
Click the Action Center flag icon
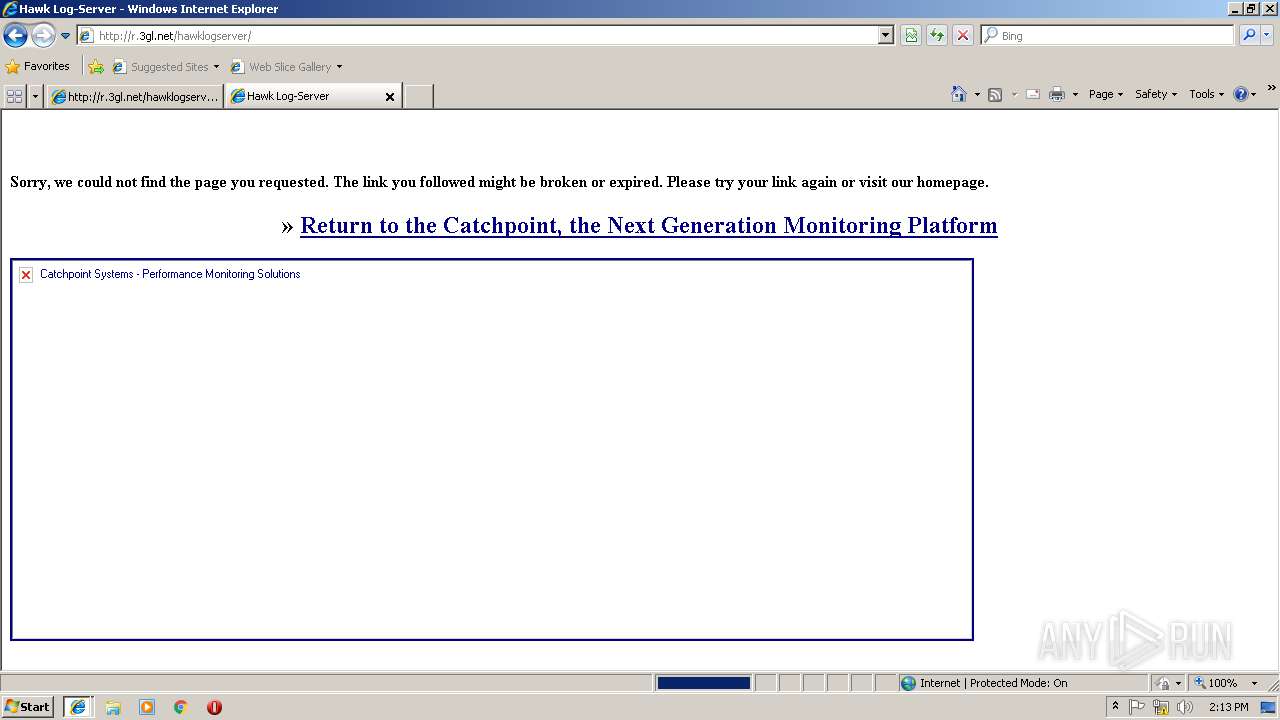point(1137,707)
